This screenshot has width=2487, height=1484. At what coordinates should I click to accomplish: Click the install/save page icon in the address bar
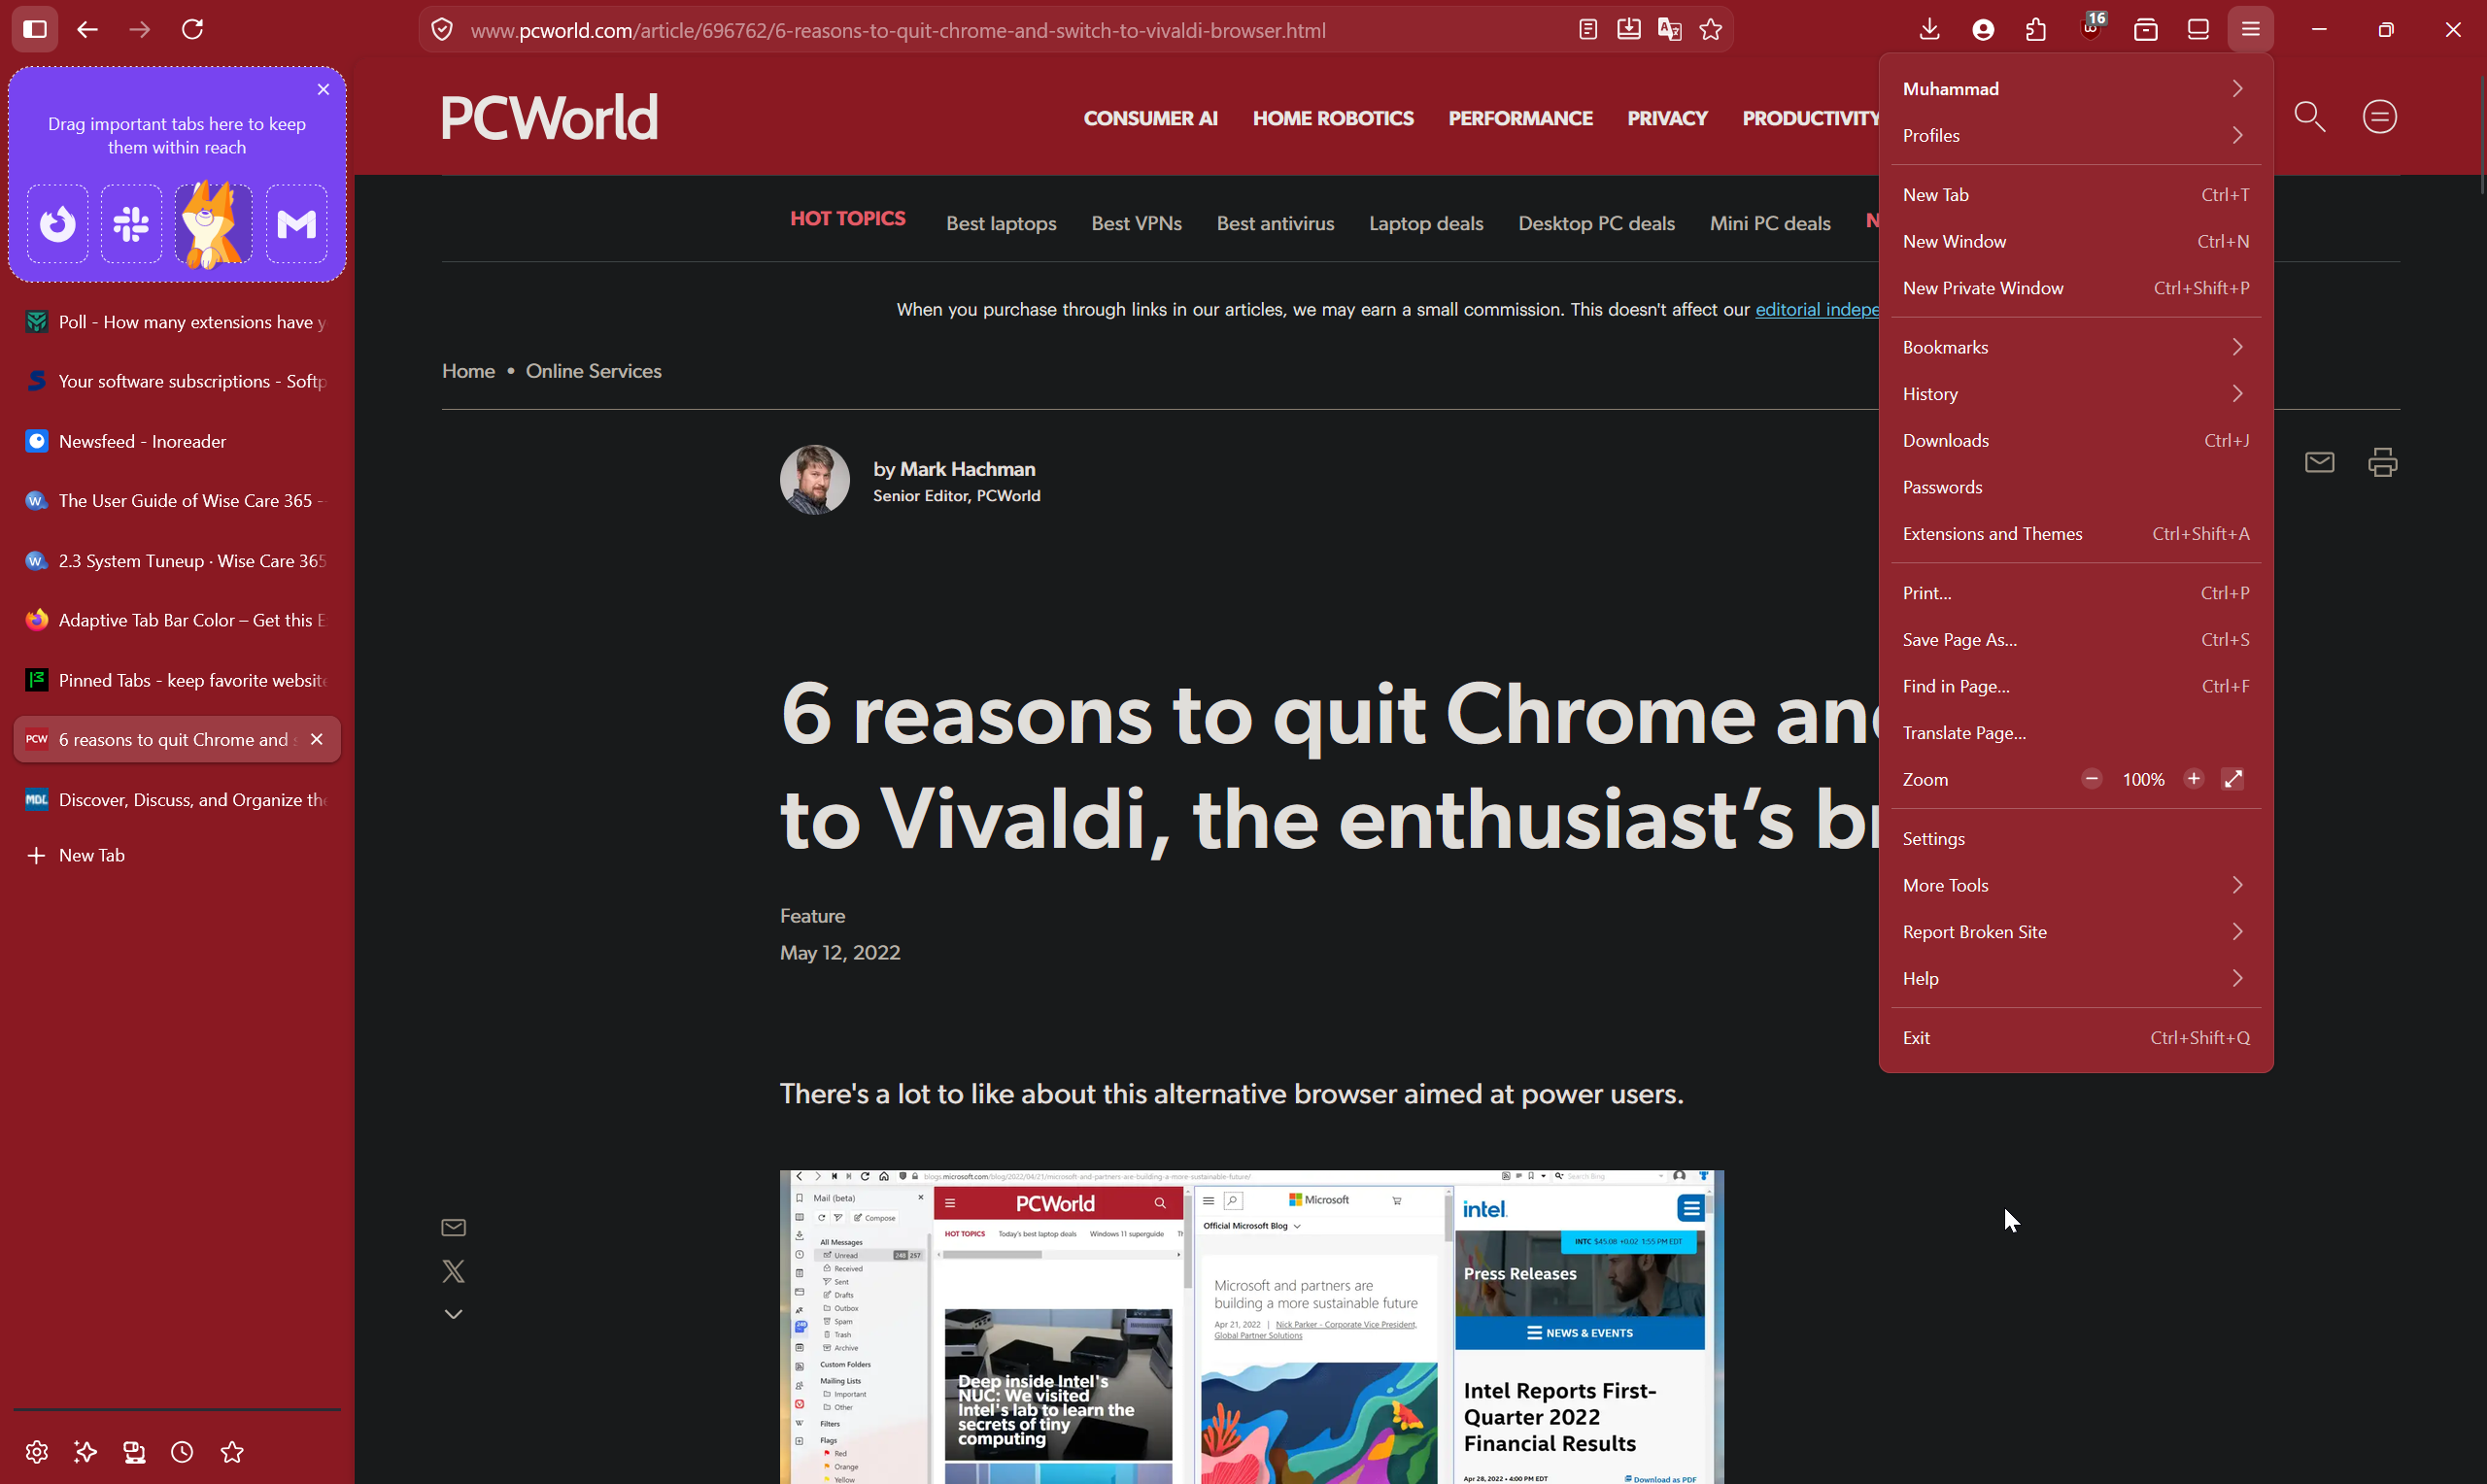tap(1629, 30)
